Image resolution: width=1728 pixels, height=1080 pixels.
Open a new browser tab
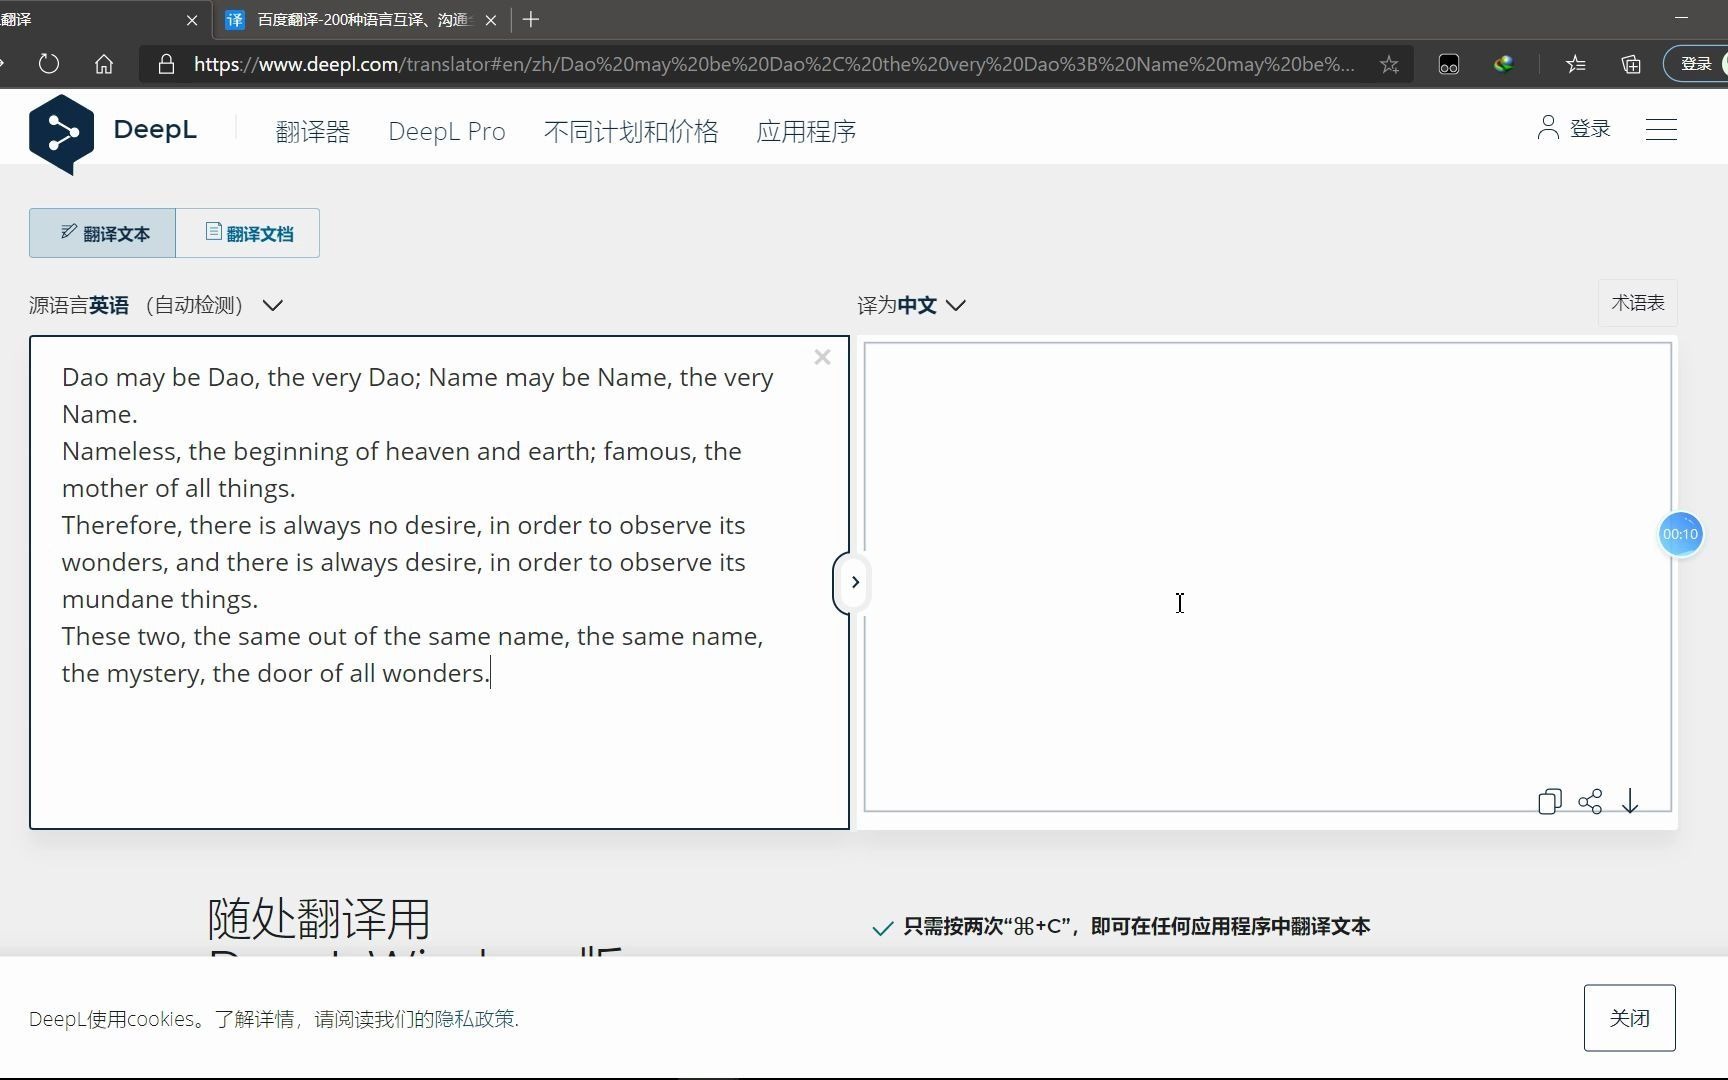pos(531,19)
